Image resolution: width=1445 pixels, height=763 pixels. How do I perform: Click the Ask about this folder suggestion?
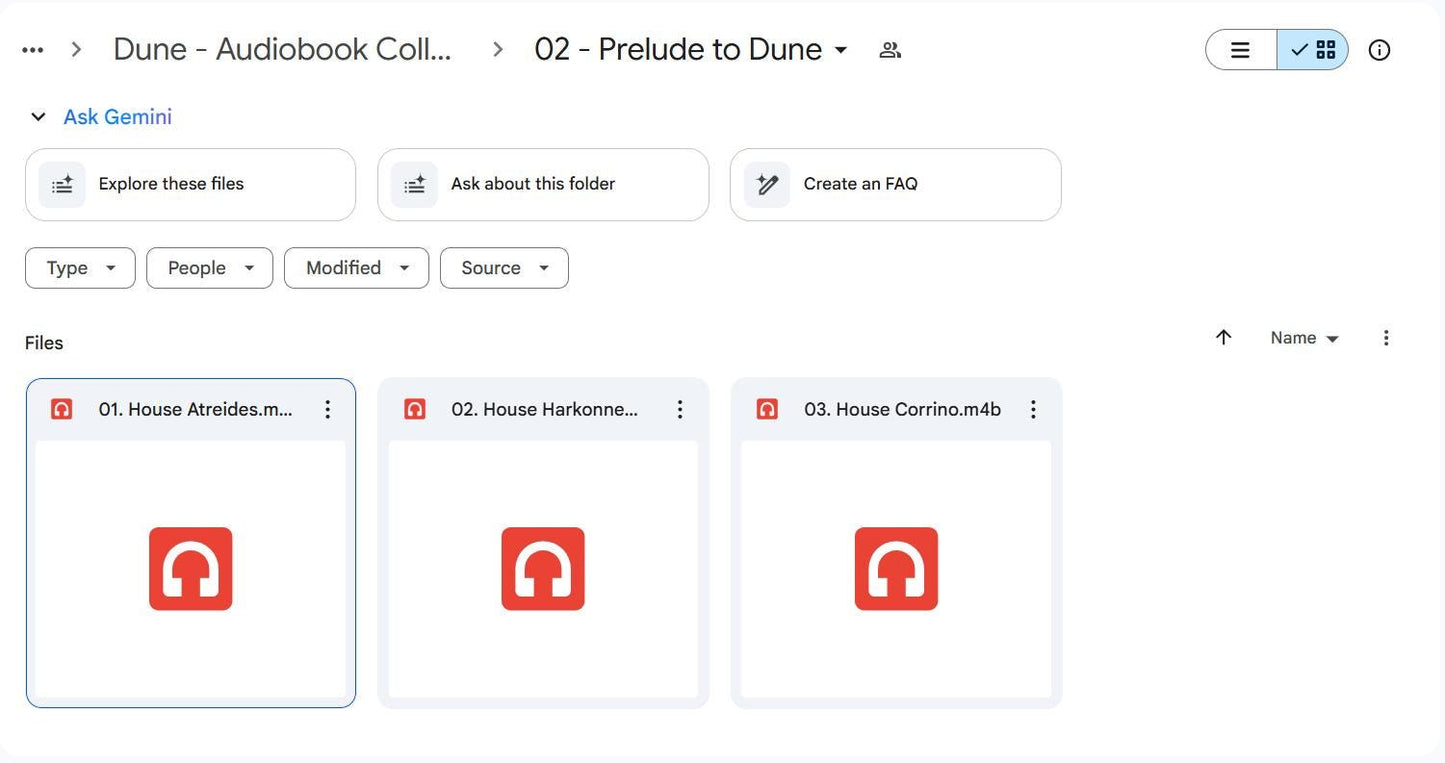[543, 184]
